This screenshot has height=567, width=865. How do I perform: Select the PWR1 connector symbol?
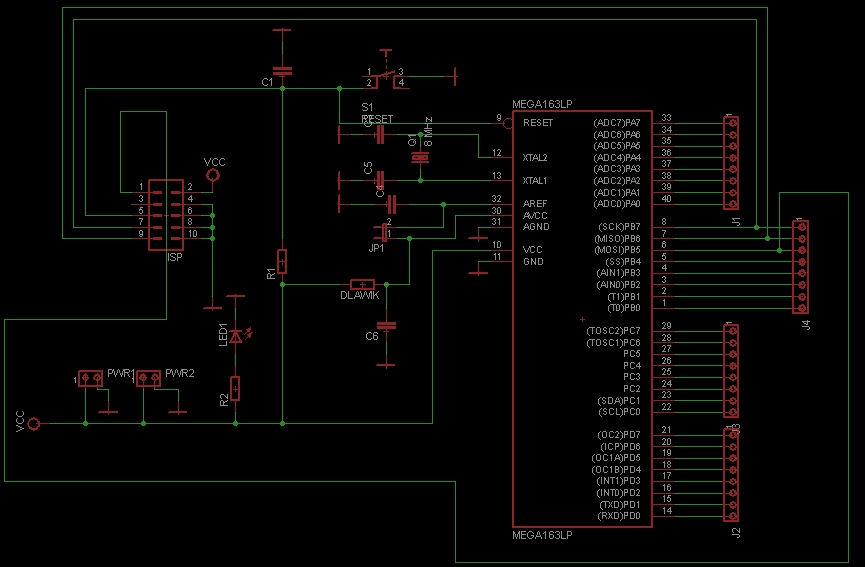90,378
